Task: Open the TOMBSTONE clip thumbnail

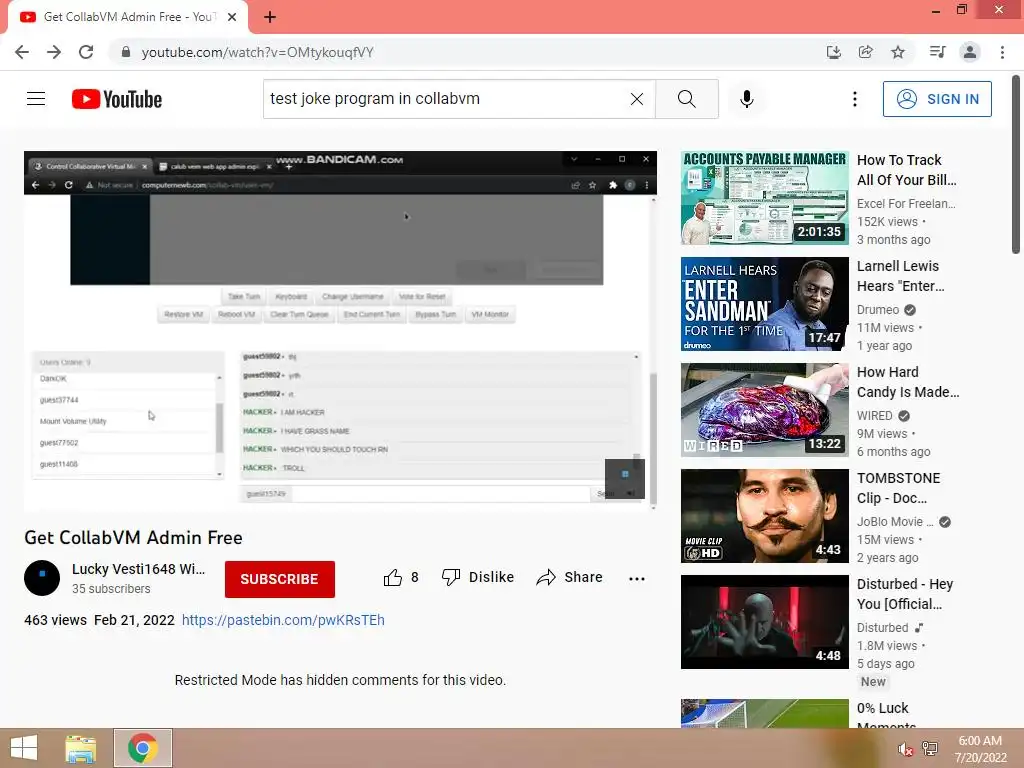Action: (x=765, y=516)
